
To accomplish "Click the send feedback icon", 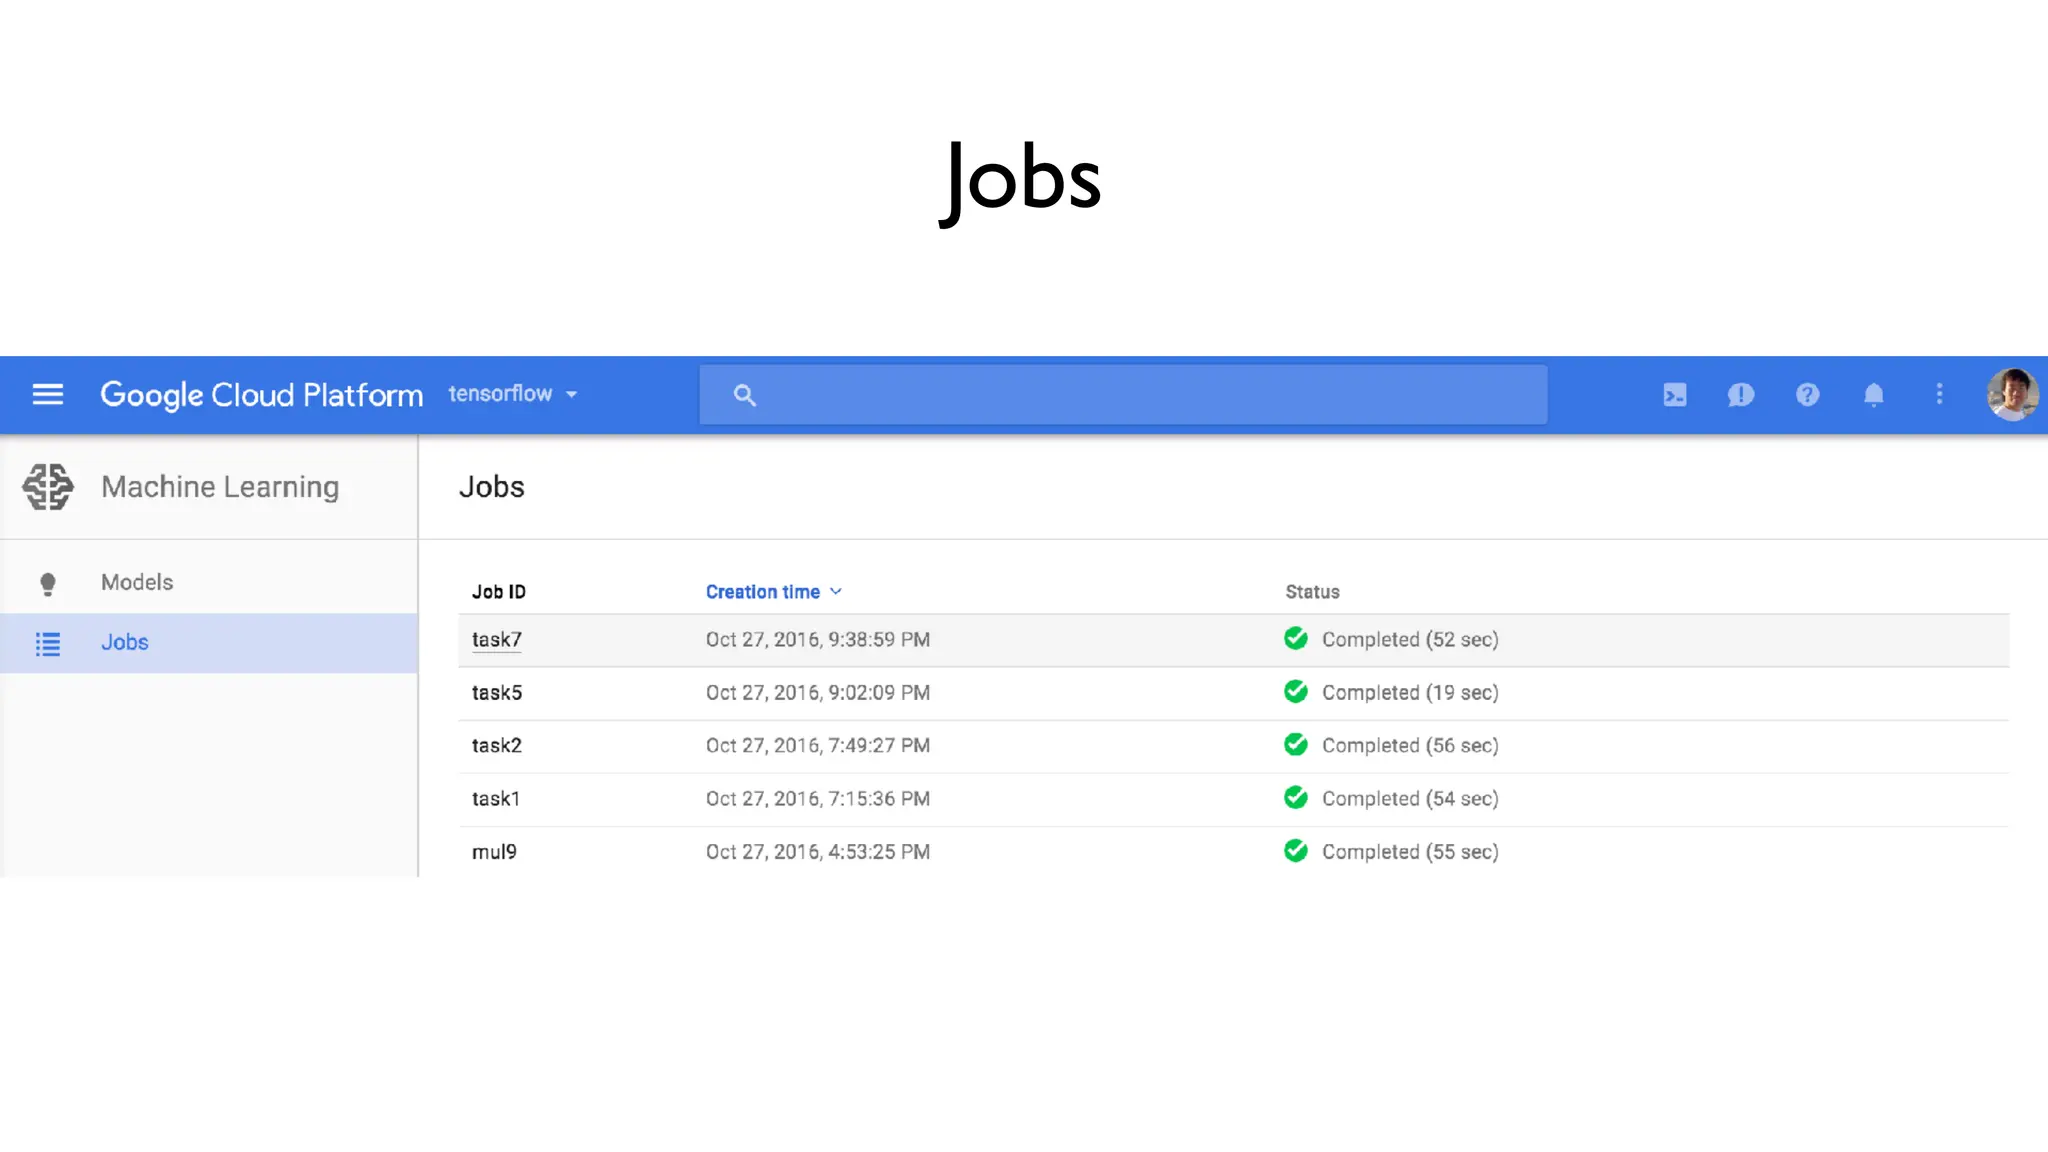I will click(x=1740, y=395).
